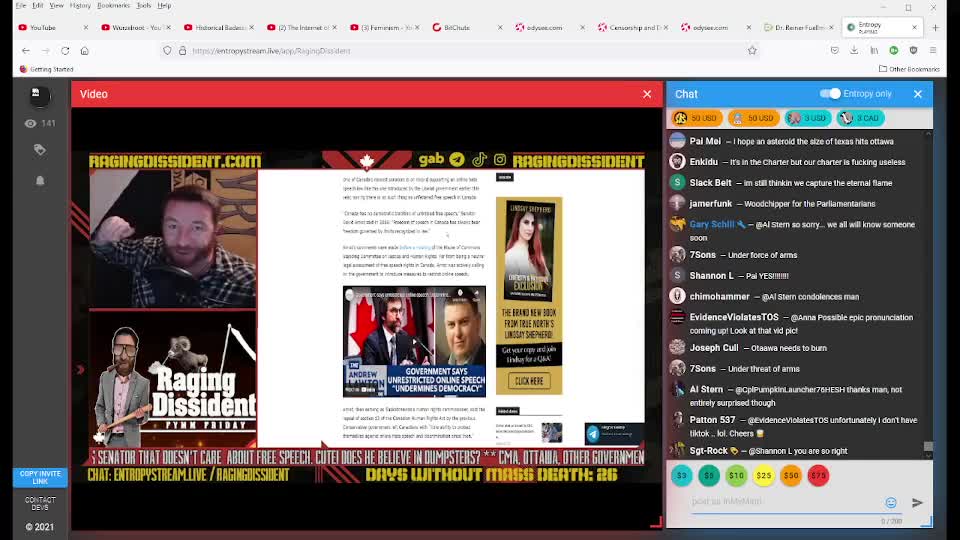Bookmark this page with the star
Image resolution: width=960 pixels, height=540 pixels.
752,51
